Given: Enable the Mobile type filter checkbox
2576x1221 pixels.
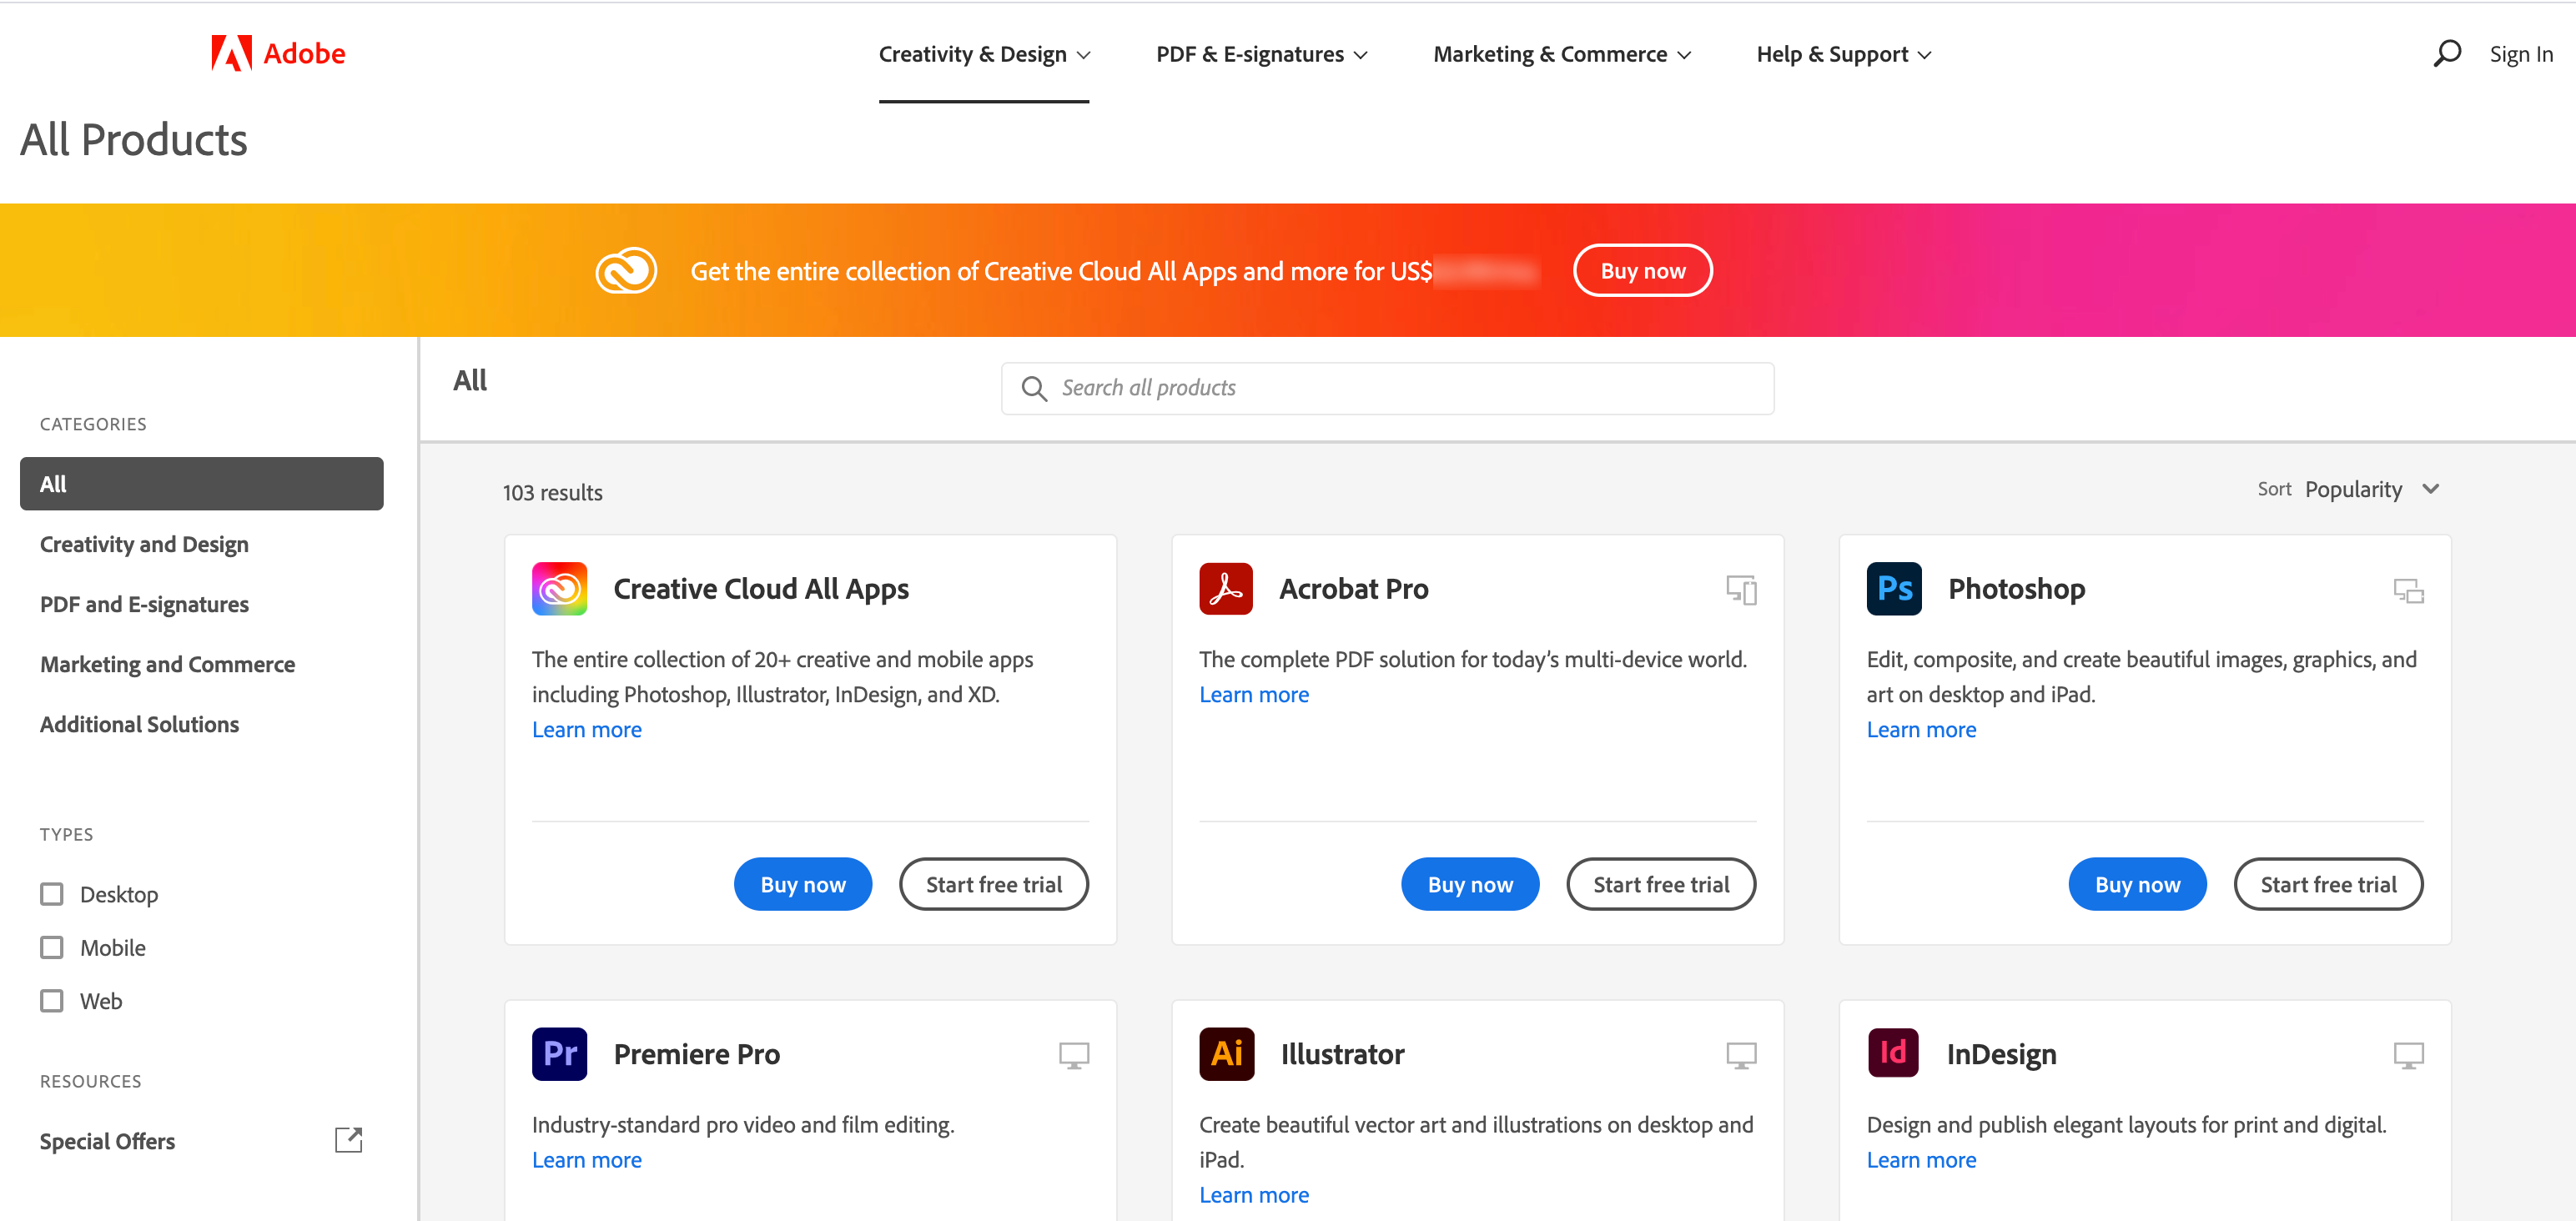Looking at the screenshot, I should point(51,947).
